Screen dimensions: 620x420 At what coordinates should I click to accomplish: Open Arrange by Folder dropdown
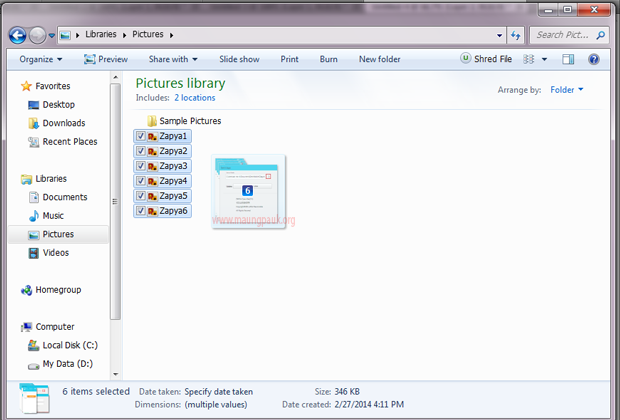pyautogui.click(x=567, y=90)
